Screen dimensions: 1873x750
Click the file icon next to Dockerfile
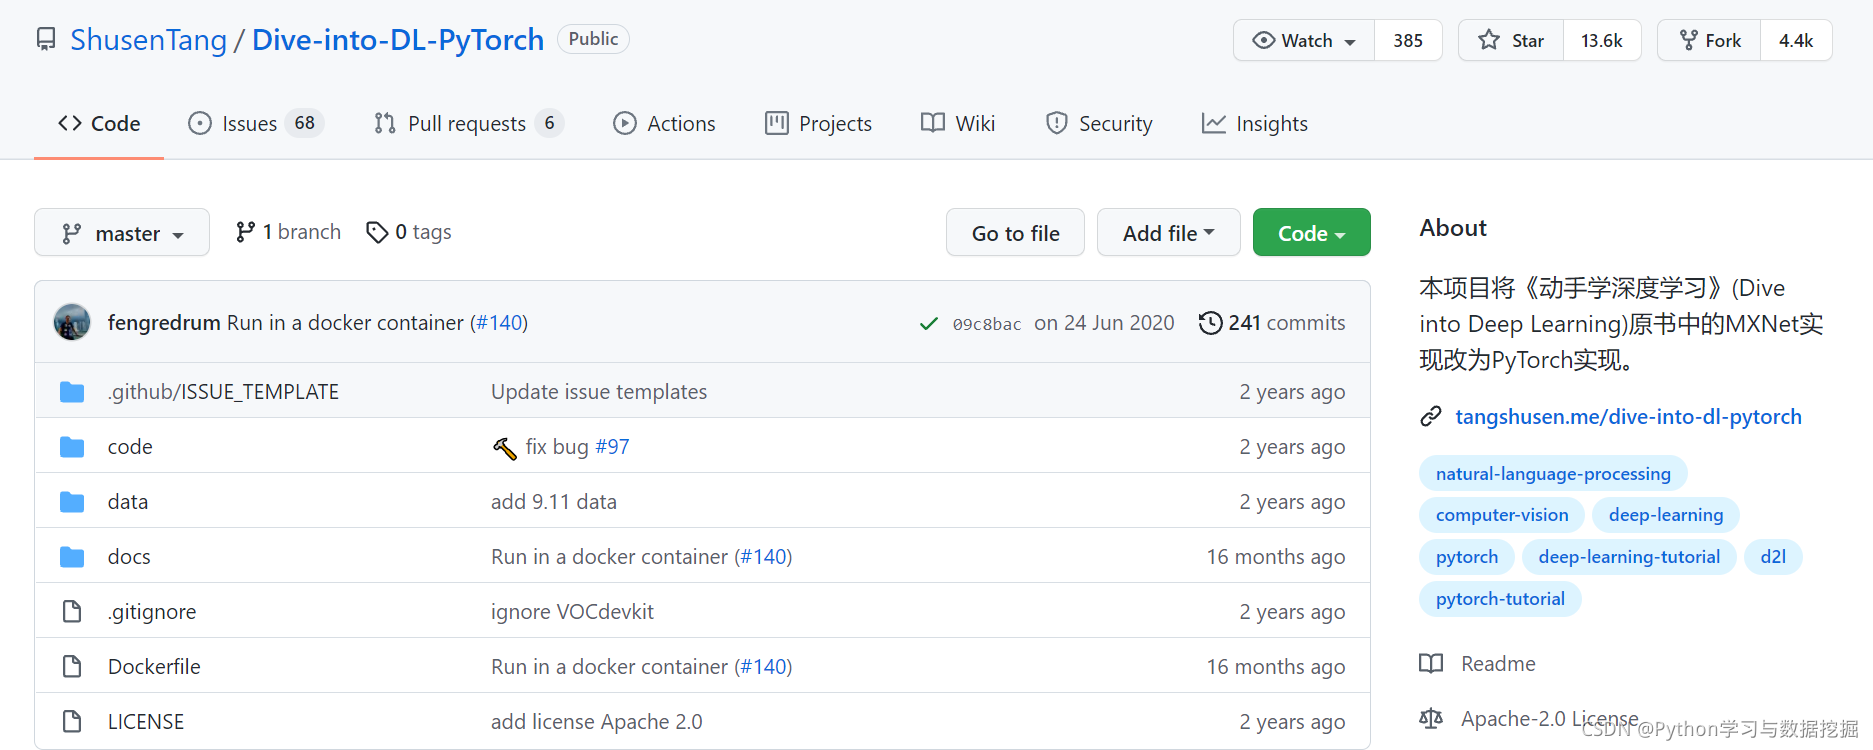click(x=72, y=666)
